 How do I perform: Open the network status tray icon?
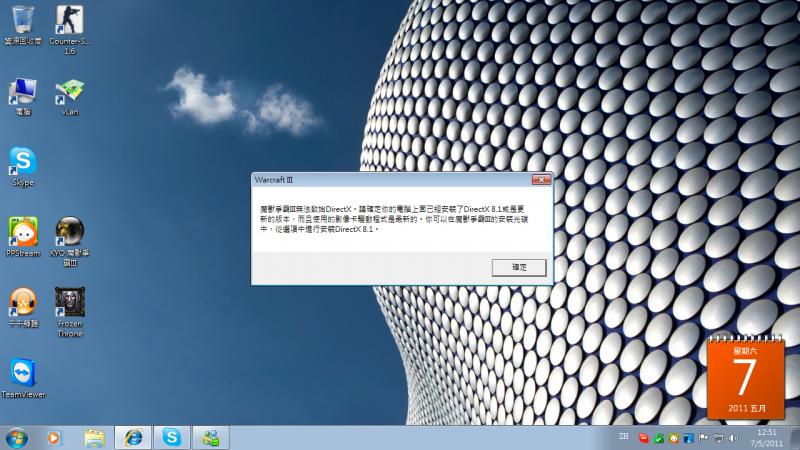coord(718,438)
